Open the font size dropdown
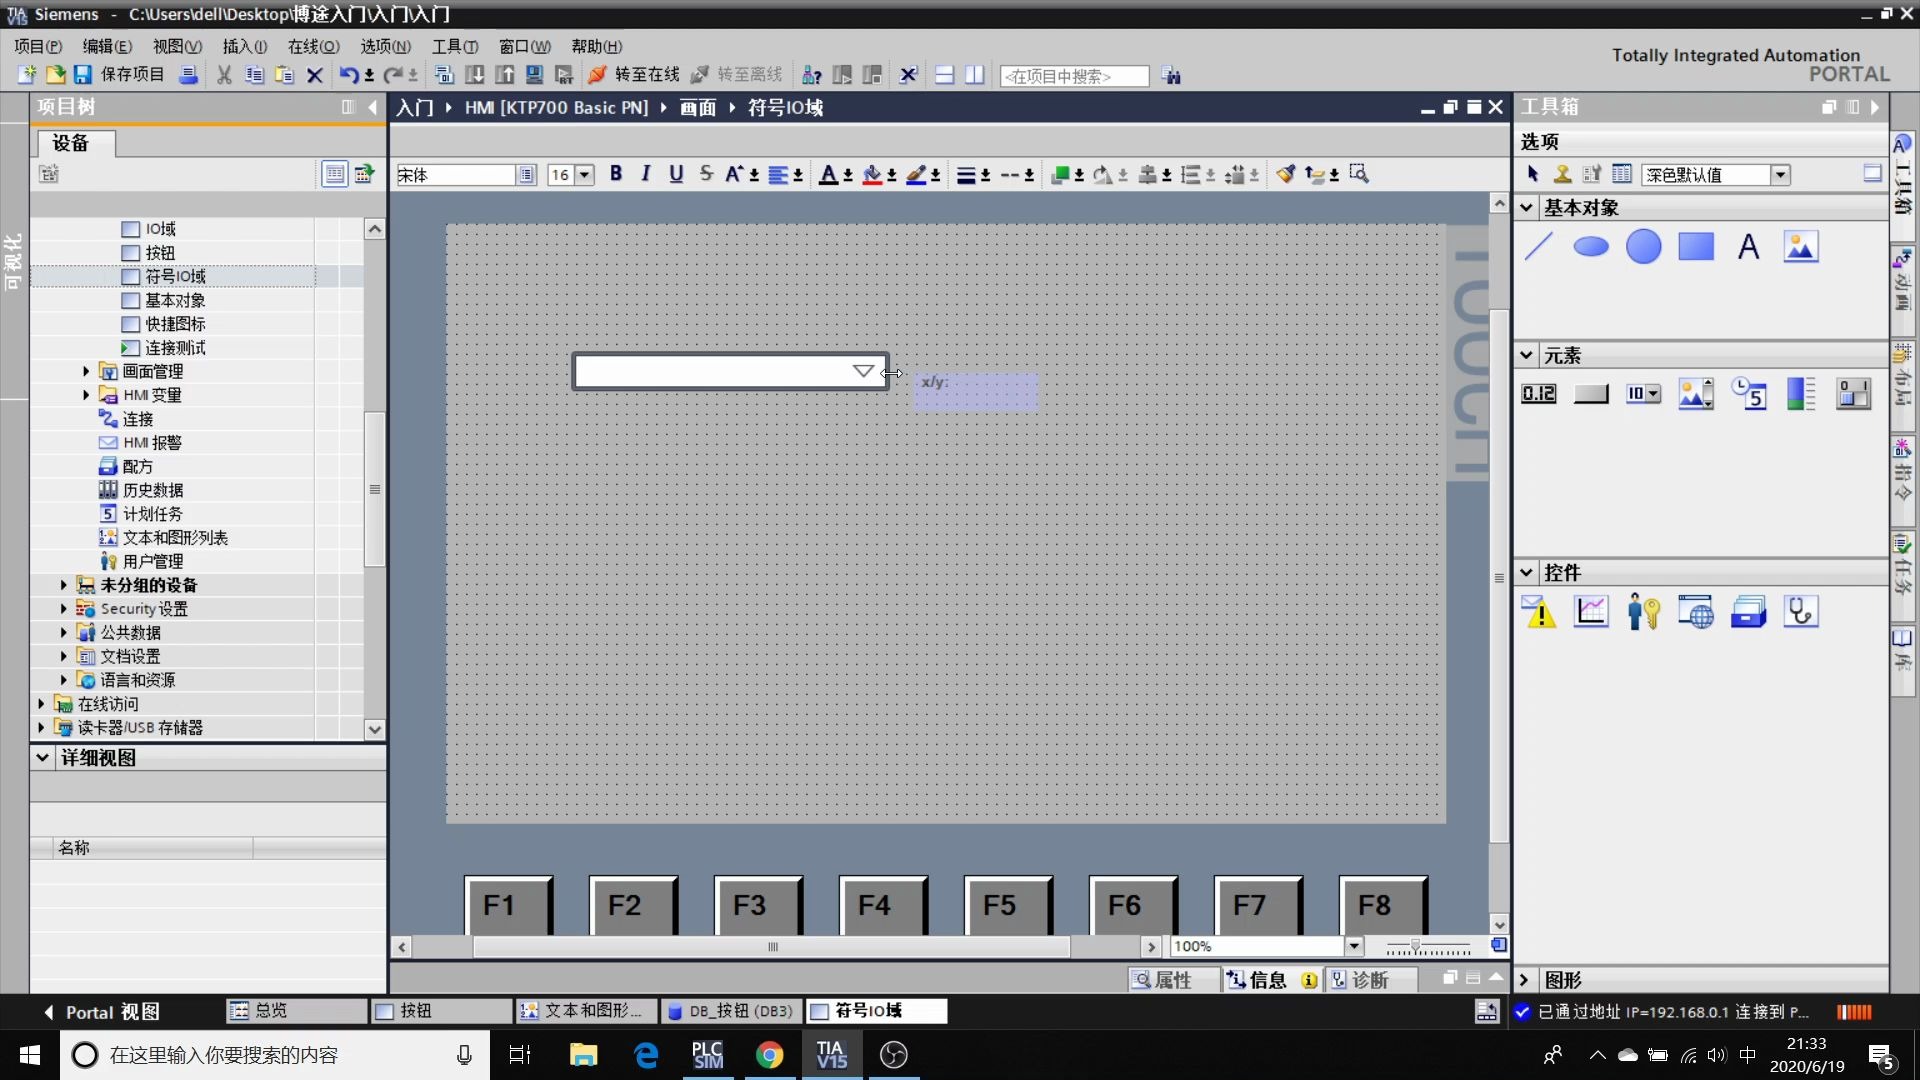The image size is (1920, 1080). click(585, 175)
